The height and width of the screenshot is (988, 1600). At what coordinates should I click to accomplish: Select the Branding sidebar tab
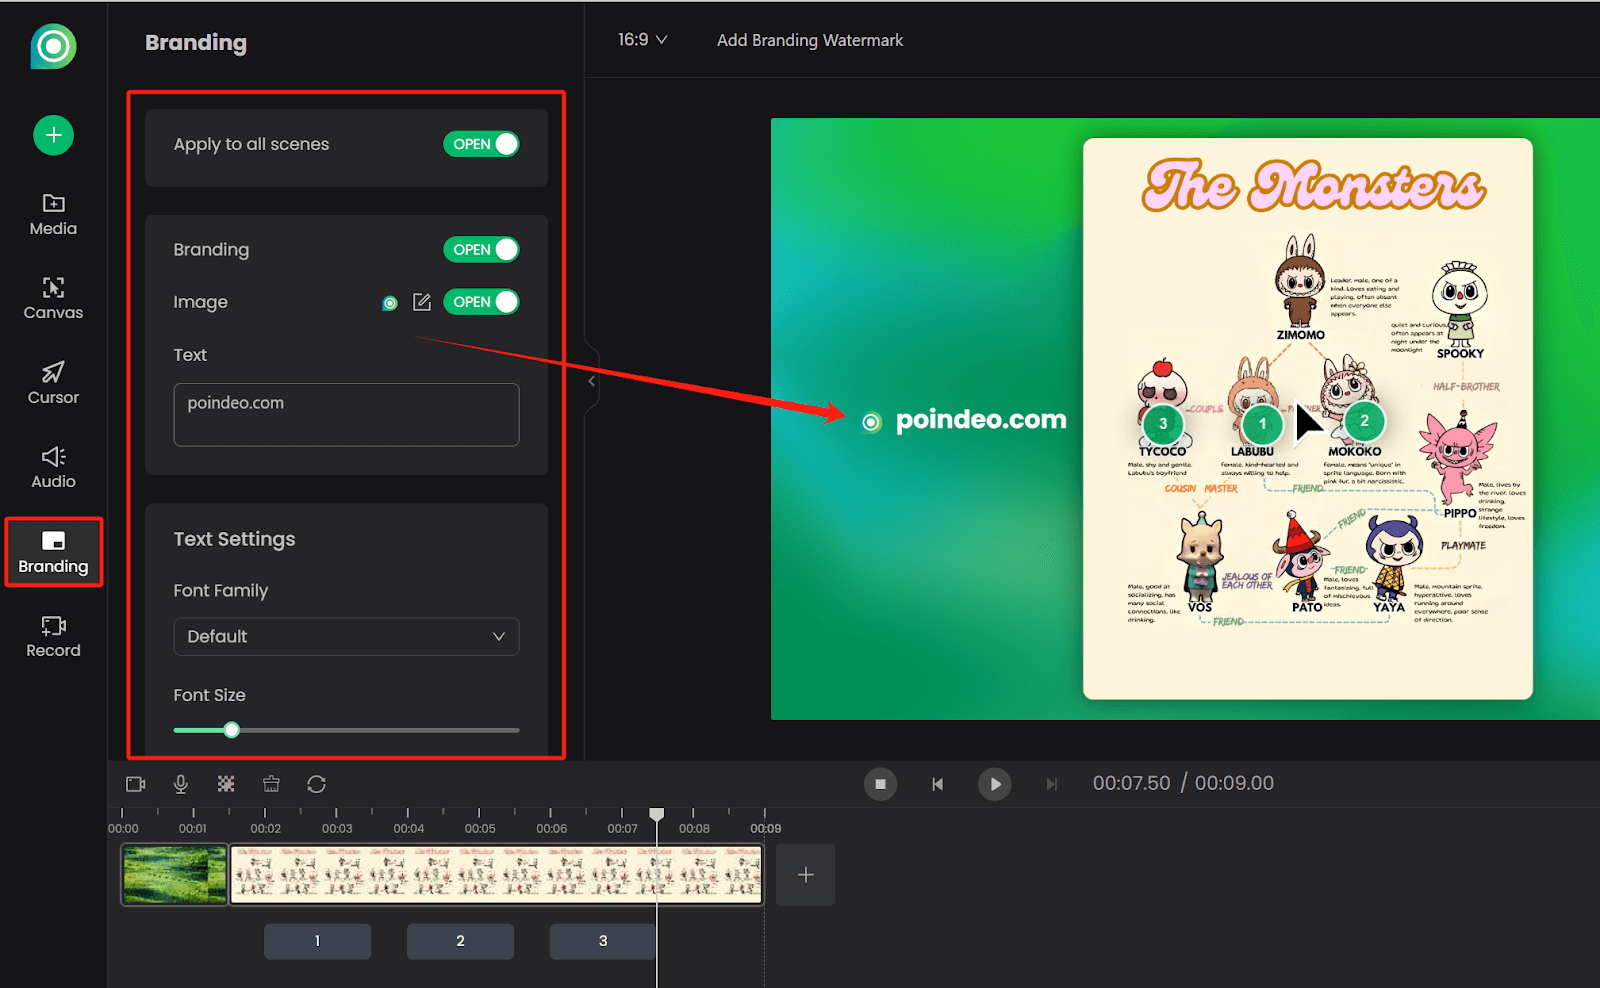click(x=53, y=552)
